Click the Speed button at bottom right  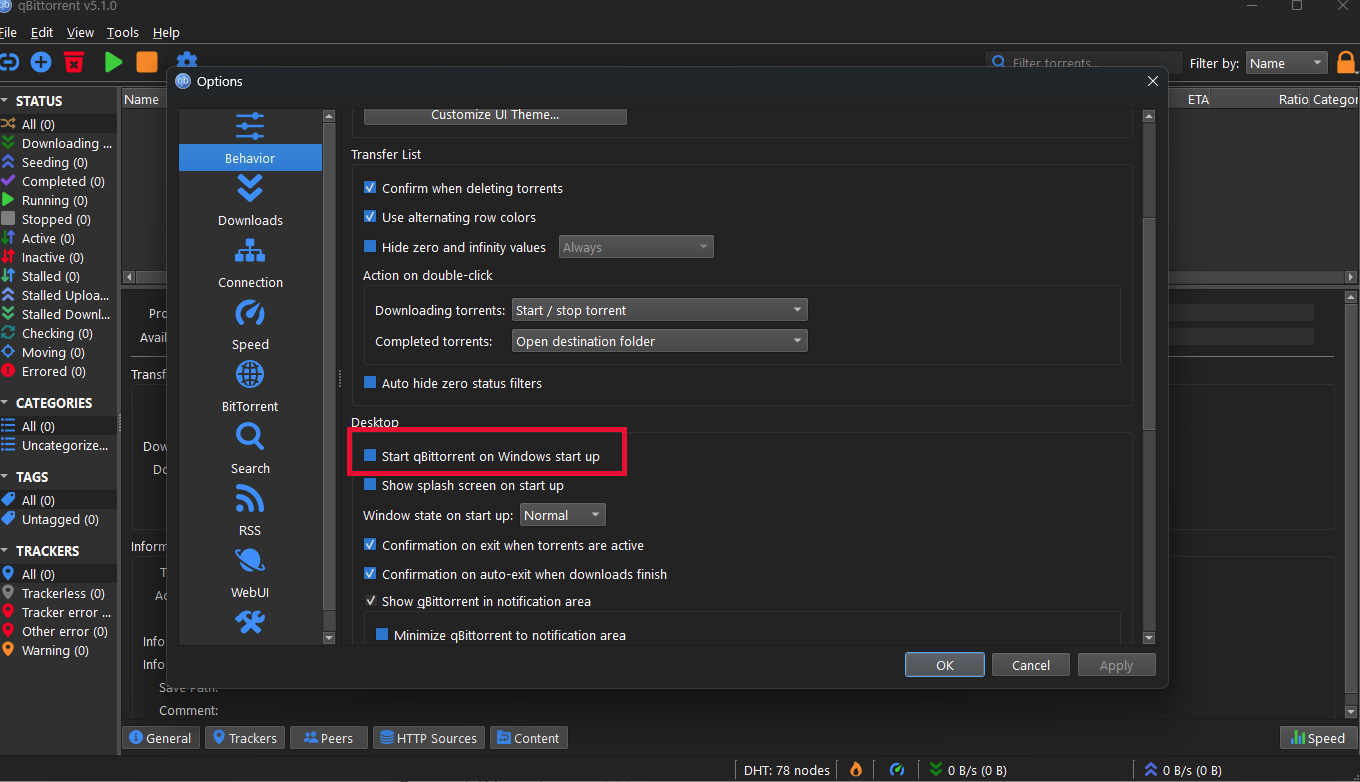(x=1318, y=738)
